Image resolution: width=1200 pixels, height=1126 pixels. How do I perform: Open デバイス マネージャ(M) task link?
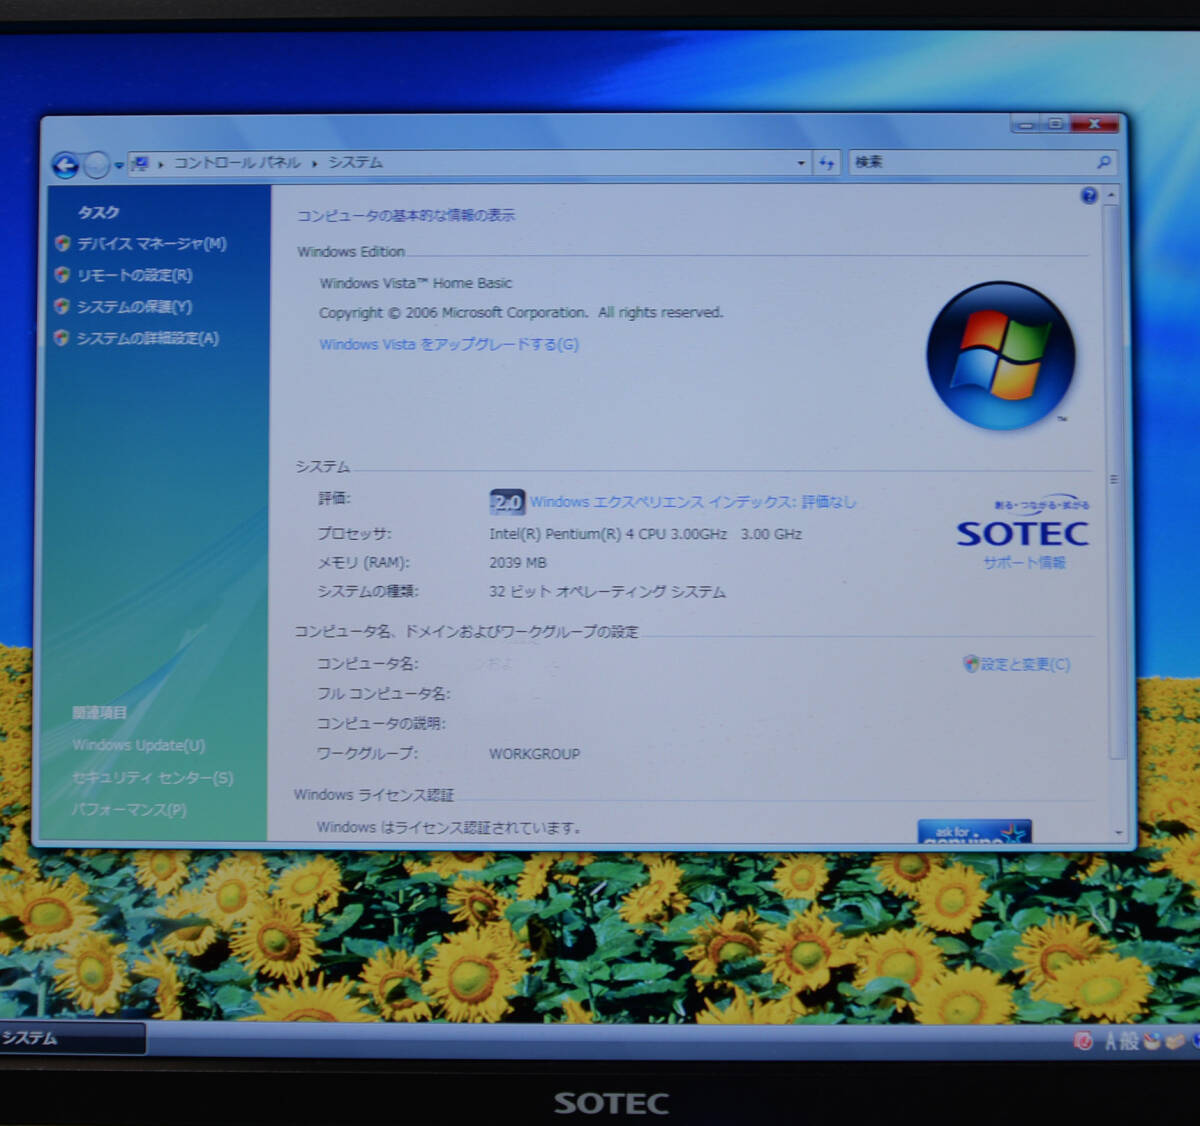click(152, 244)
